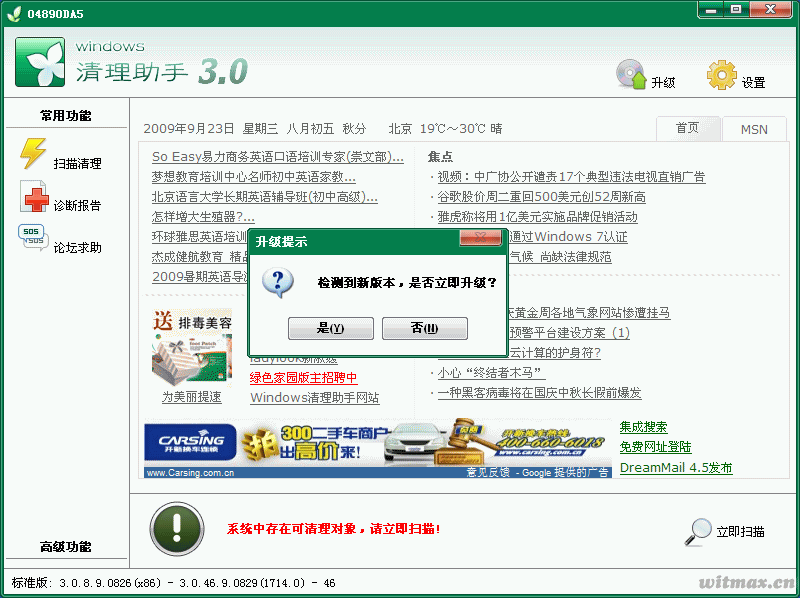This screenshot has width=800, height=598.
Task: Switch to the MSN tab
Action: point(754,130)
